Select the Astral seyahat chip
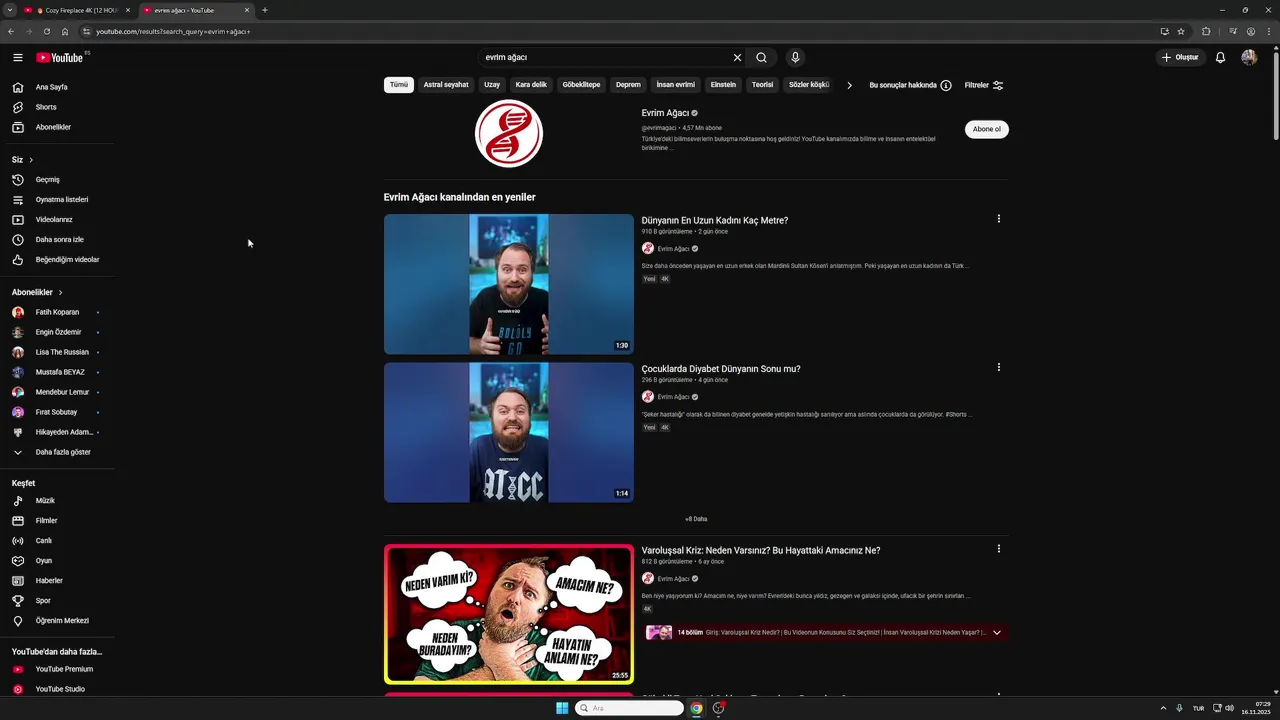1280x720 pixels. 446,85
